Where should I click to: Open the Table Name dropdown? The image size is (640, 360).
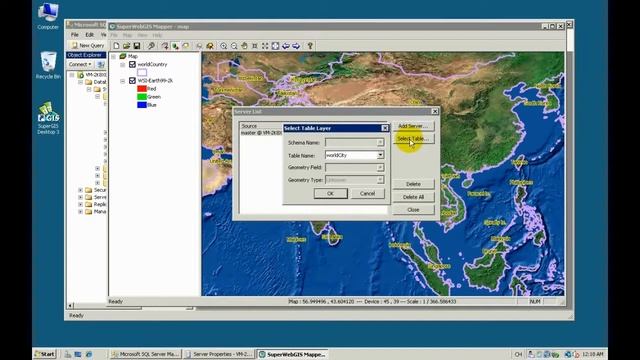[x=380, y=155]
